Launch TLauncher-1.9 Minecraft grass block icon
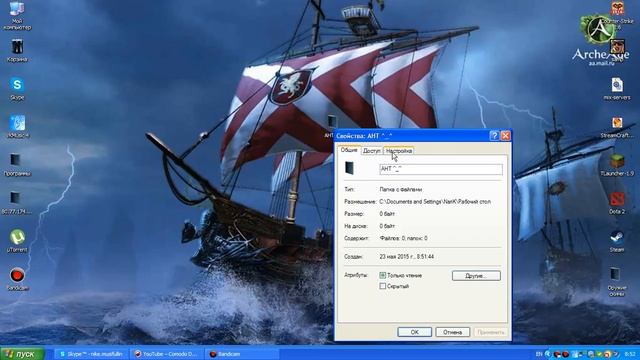Viewport: 640px width, 360px height. [x=617, y=161]
